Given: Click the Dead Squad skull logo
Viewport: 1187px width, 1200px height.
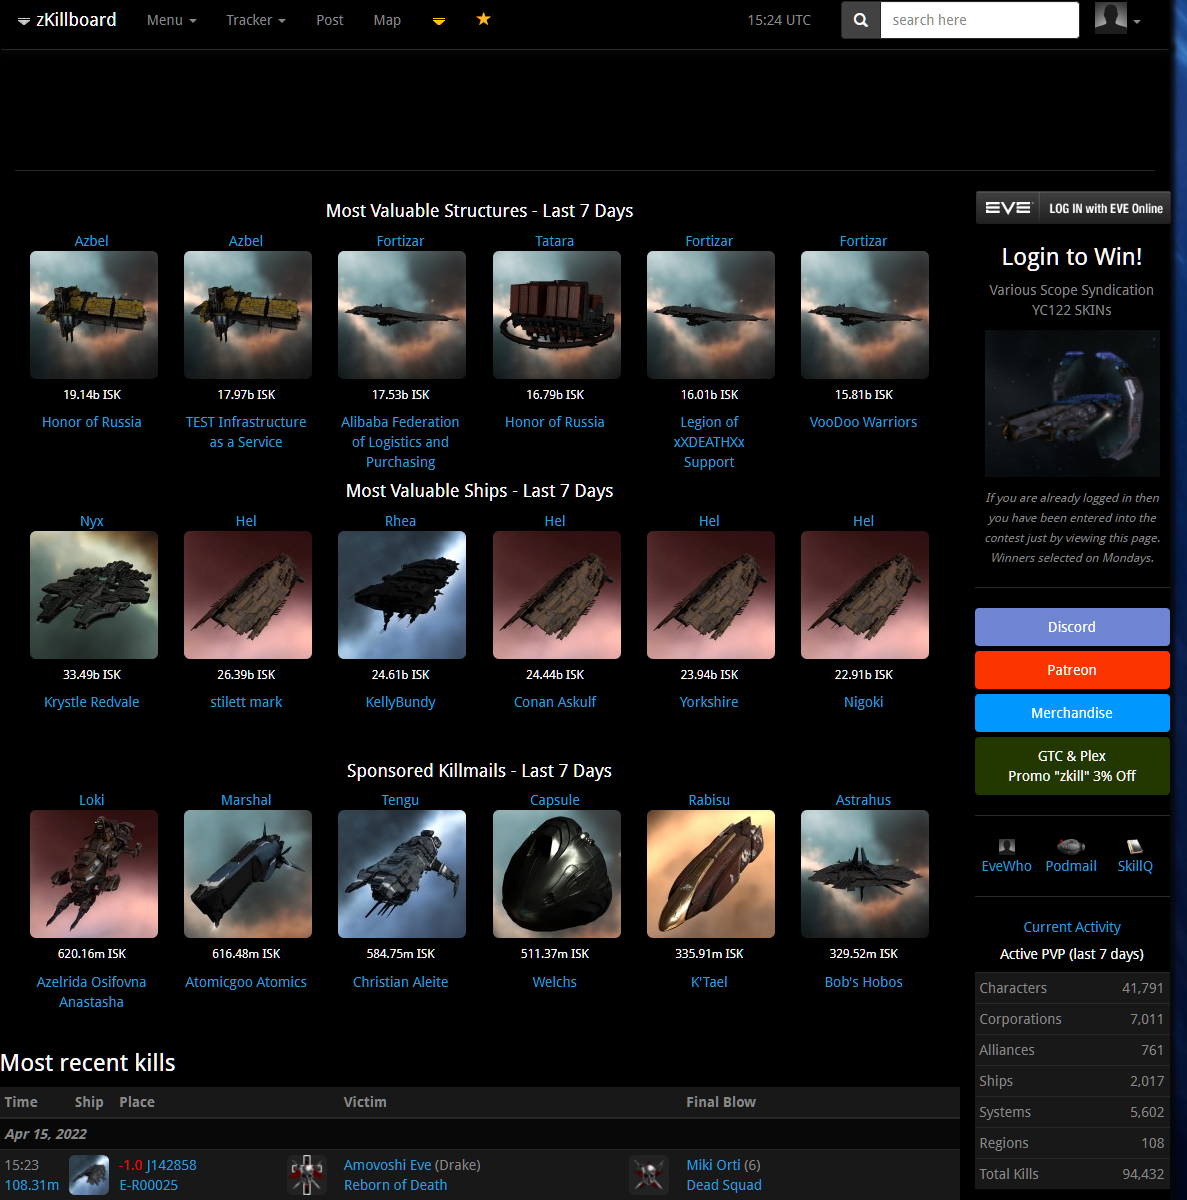Looking at the screenshot, I should [x=649, y=1175].
